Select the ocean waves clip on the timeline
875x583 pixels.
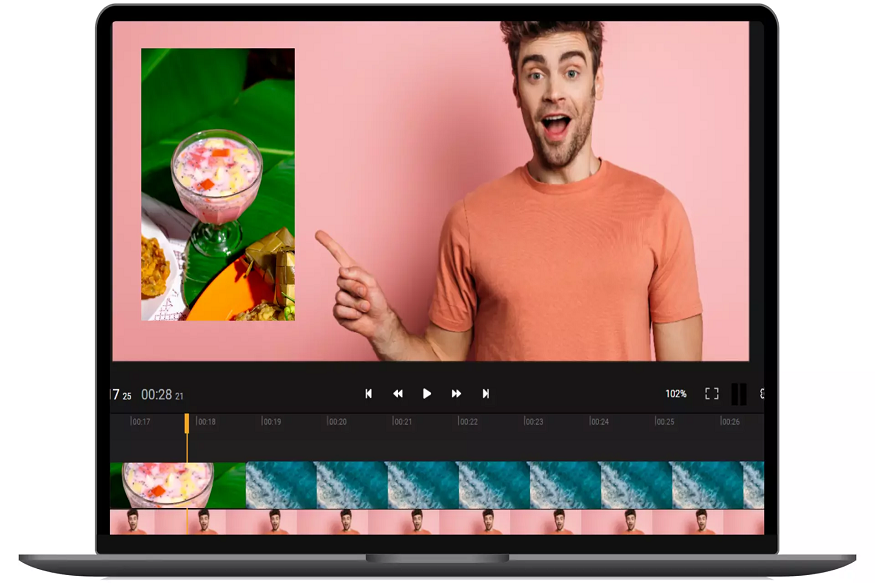[505, 485]
